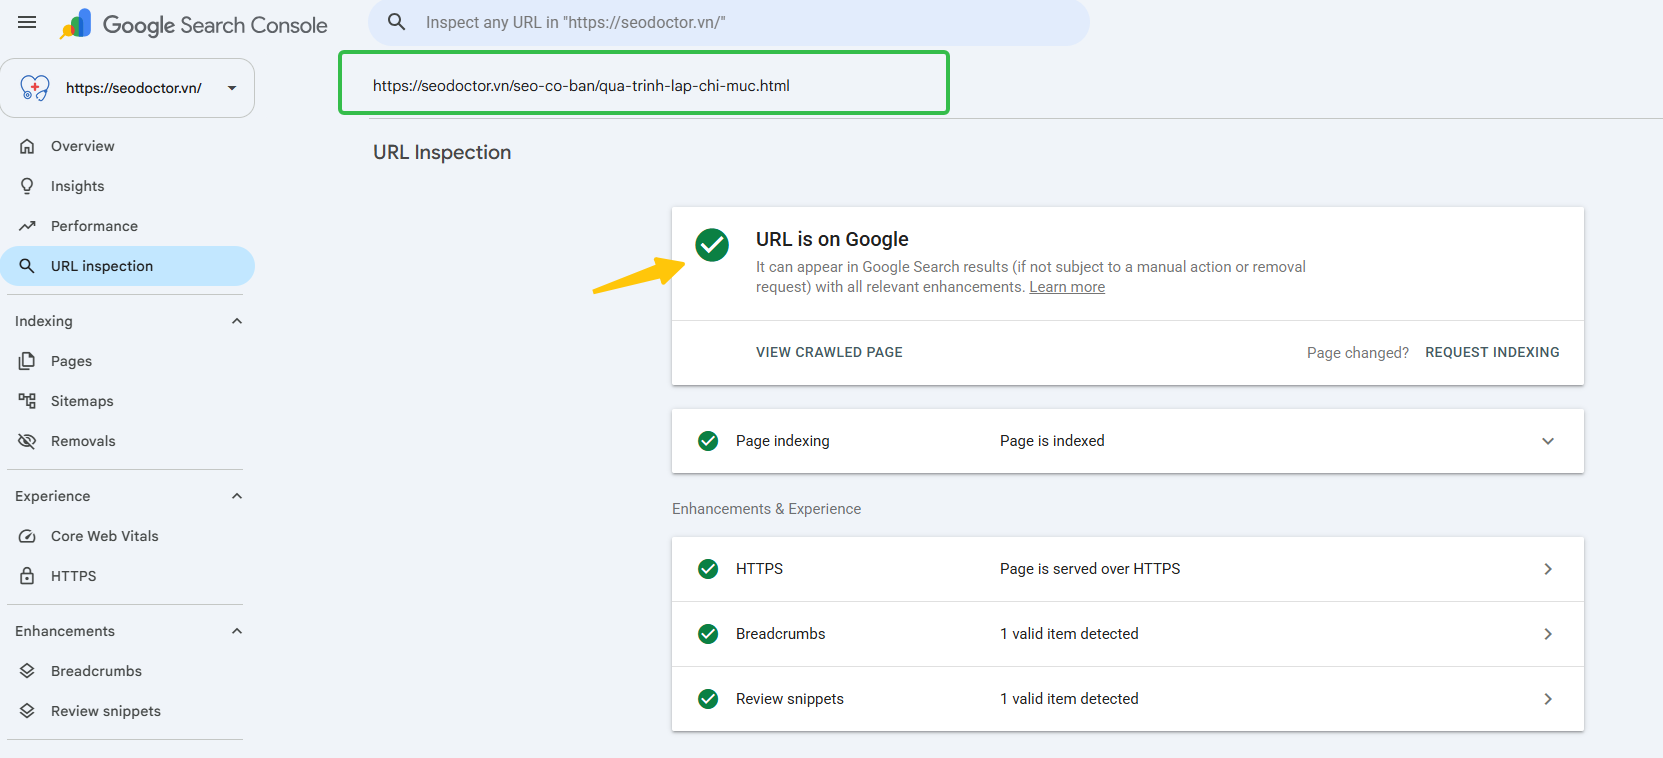Screen dimensions: 1663x758
Task: Click 'Page is indexed' status text
Action: point(1052,441)
